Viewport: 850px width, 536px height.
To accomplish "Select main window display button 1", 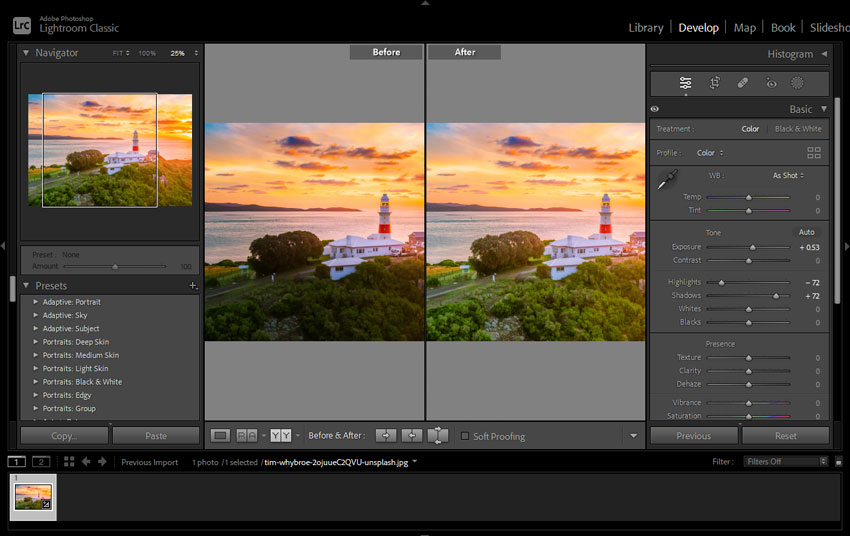I will click(16, 462).
